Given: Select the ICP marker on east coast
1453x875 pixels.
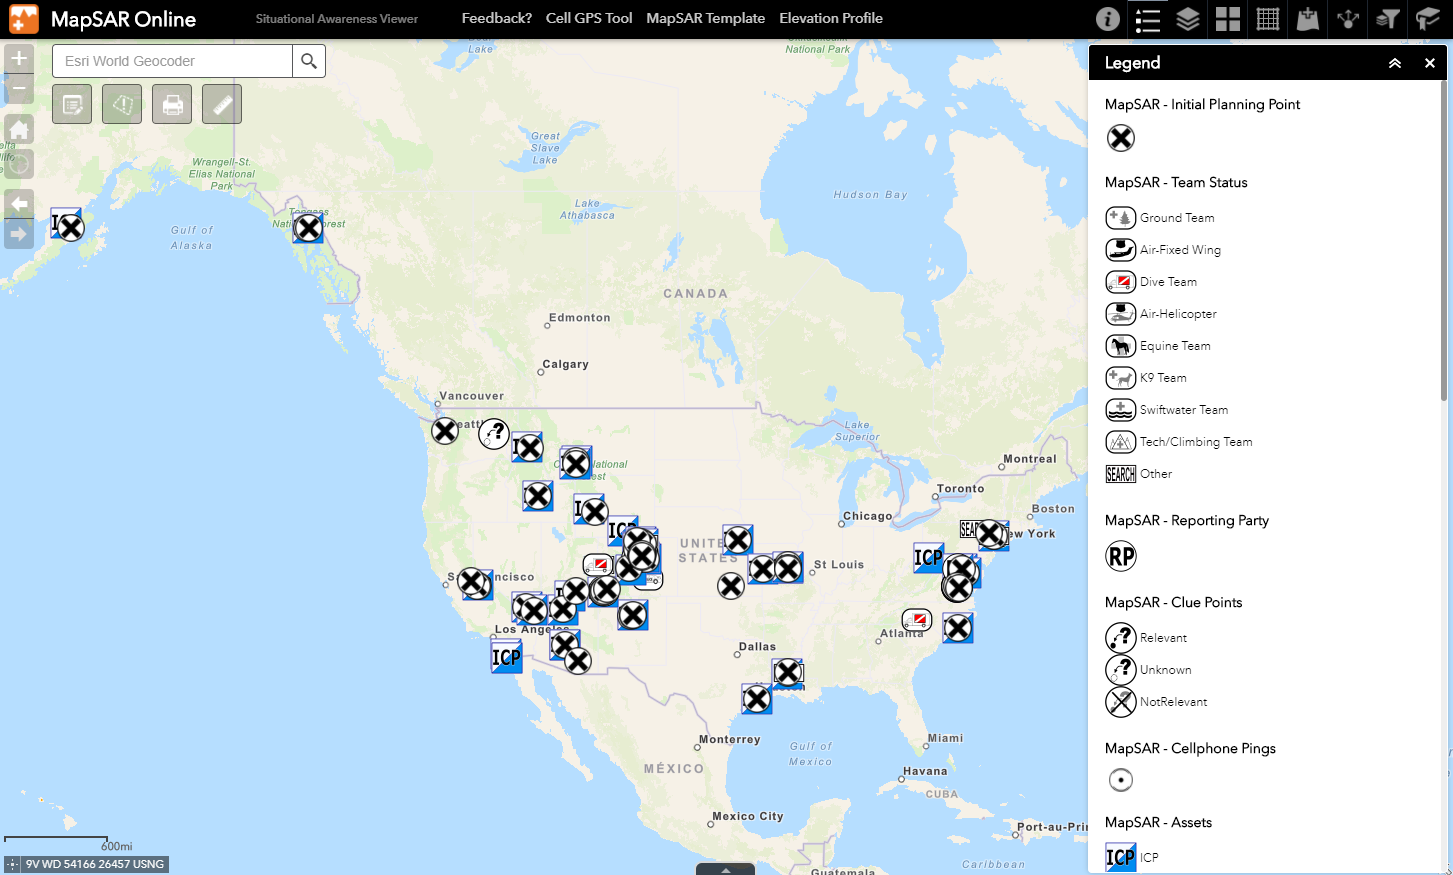Looking at the screenshot, I should (928, 557).
